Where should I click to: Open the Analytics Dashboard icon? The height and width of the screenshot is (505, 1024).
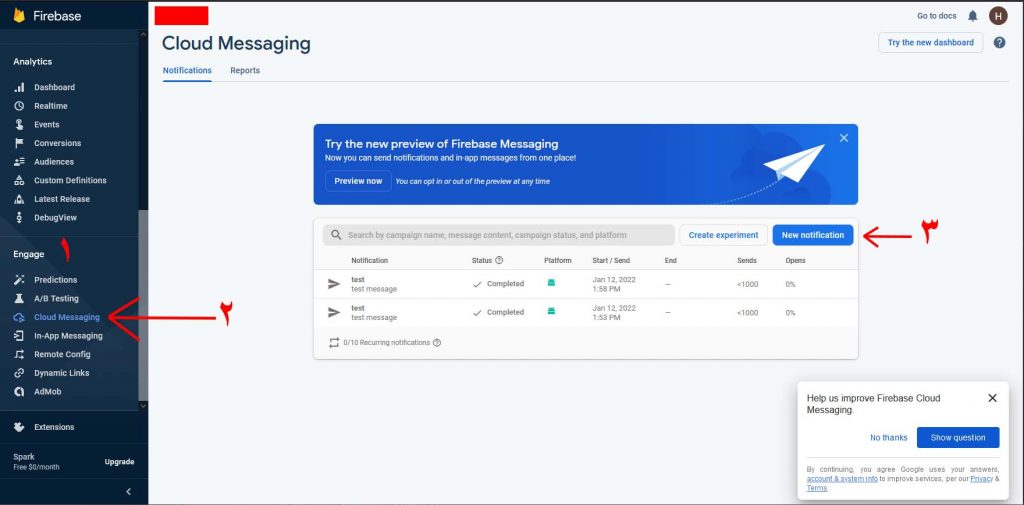click(20, 87)
